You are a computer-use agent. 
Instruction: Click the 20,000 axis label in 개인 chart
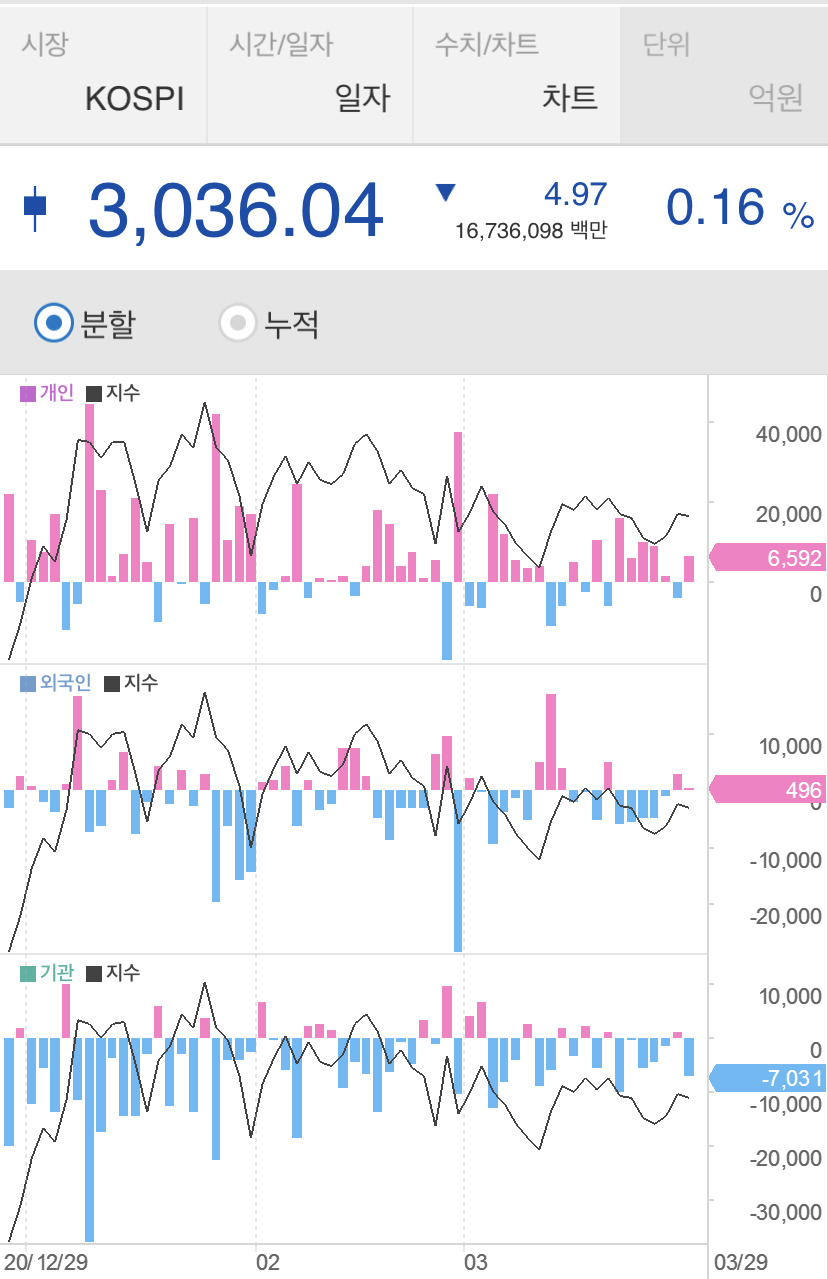(788, 514)
